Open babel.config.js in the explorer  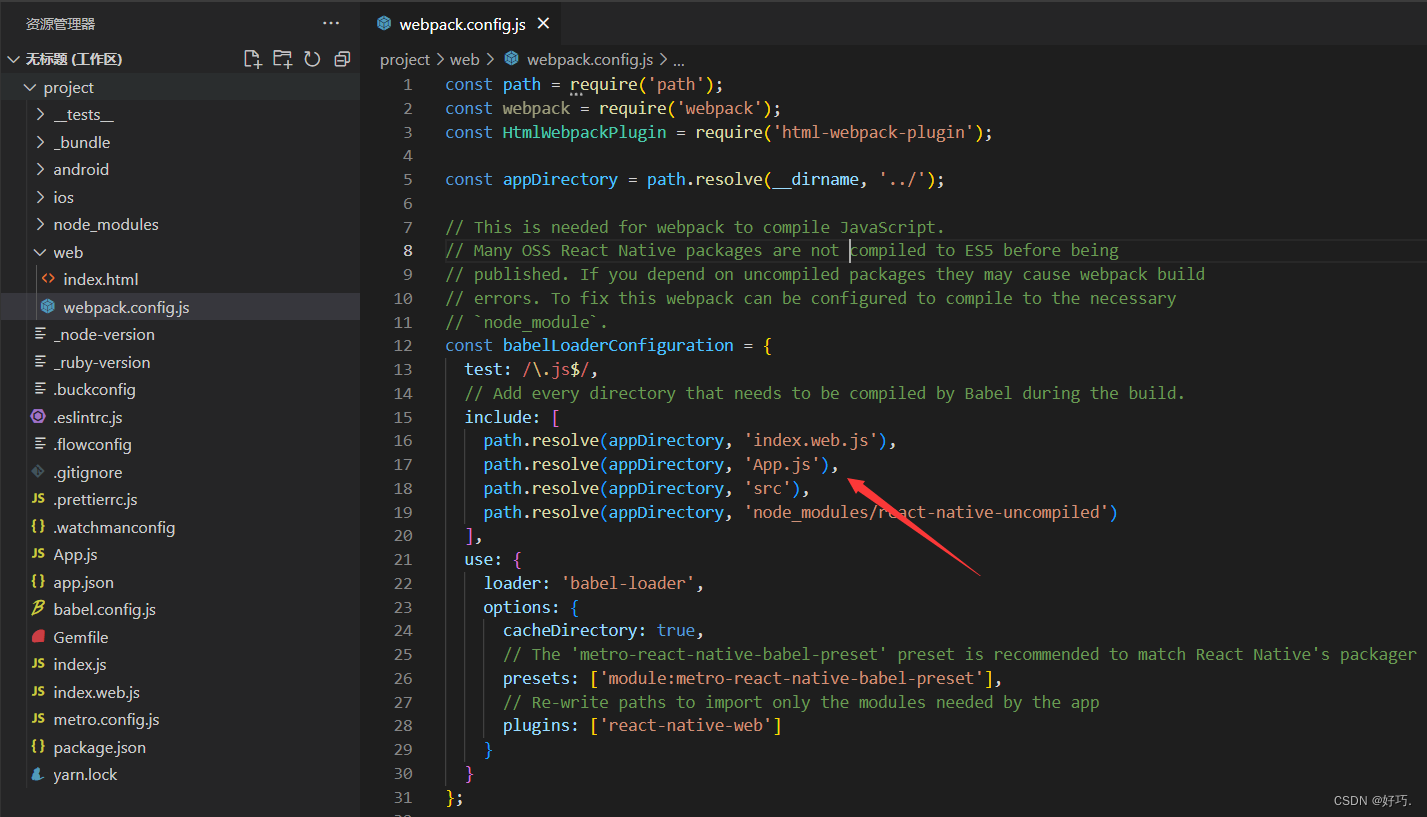pyautogui.click(x=180, y=610)
